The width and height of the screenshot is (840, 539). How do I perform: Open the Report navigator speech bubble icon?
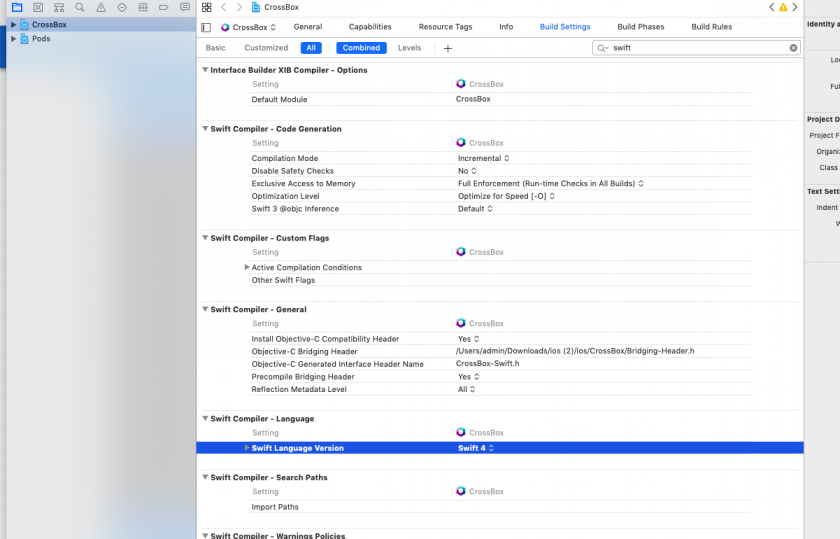coord(185,8)
